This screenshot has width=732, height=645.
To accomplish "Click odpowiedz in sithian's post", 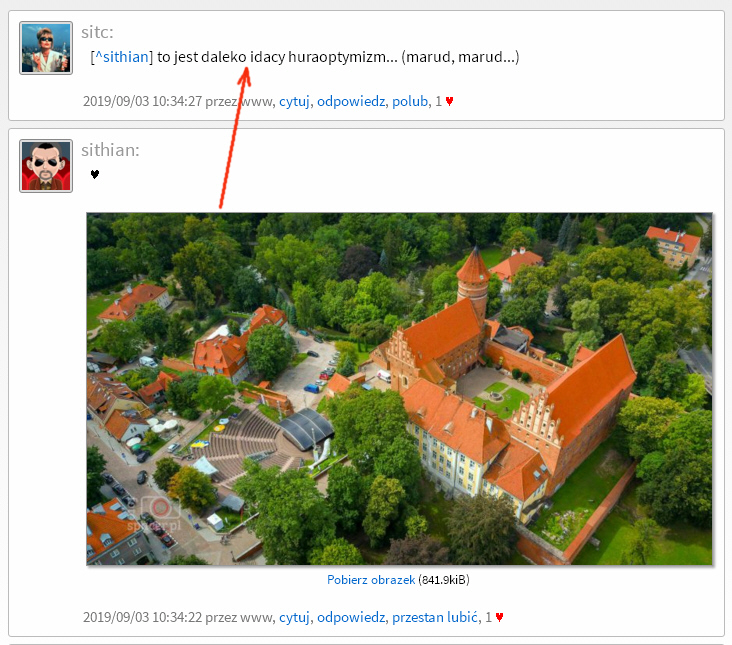I will pos(351,617).
